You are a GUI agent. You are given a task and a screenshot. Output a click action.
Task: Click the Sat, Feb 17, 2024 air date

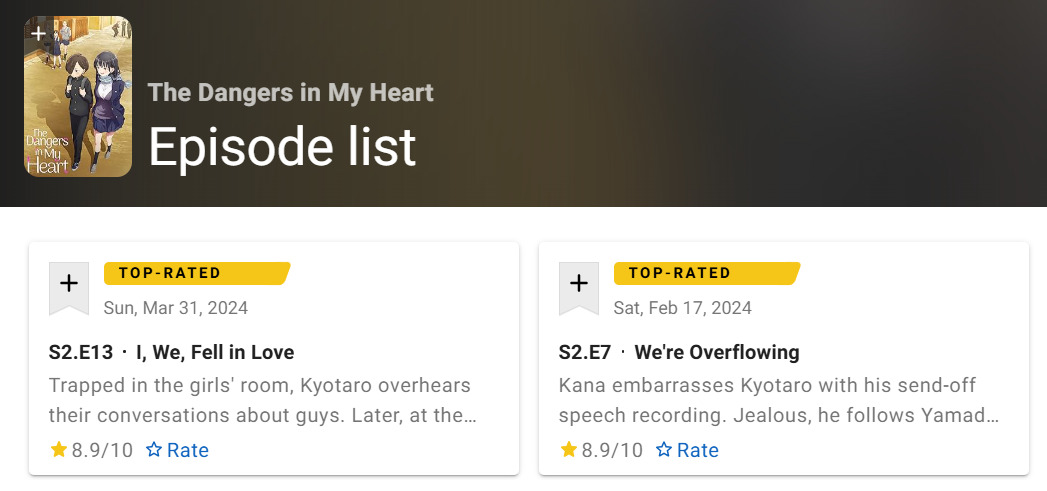tap(683, 307)
